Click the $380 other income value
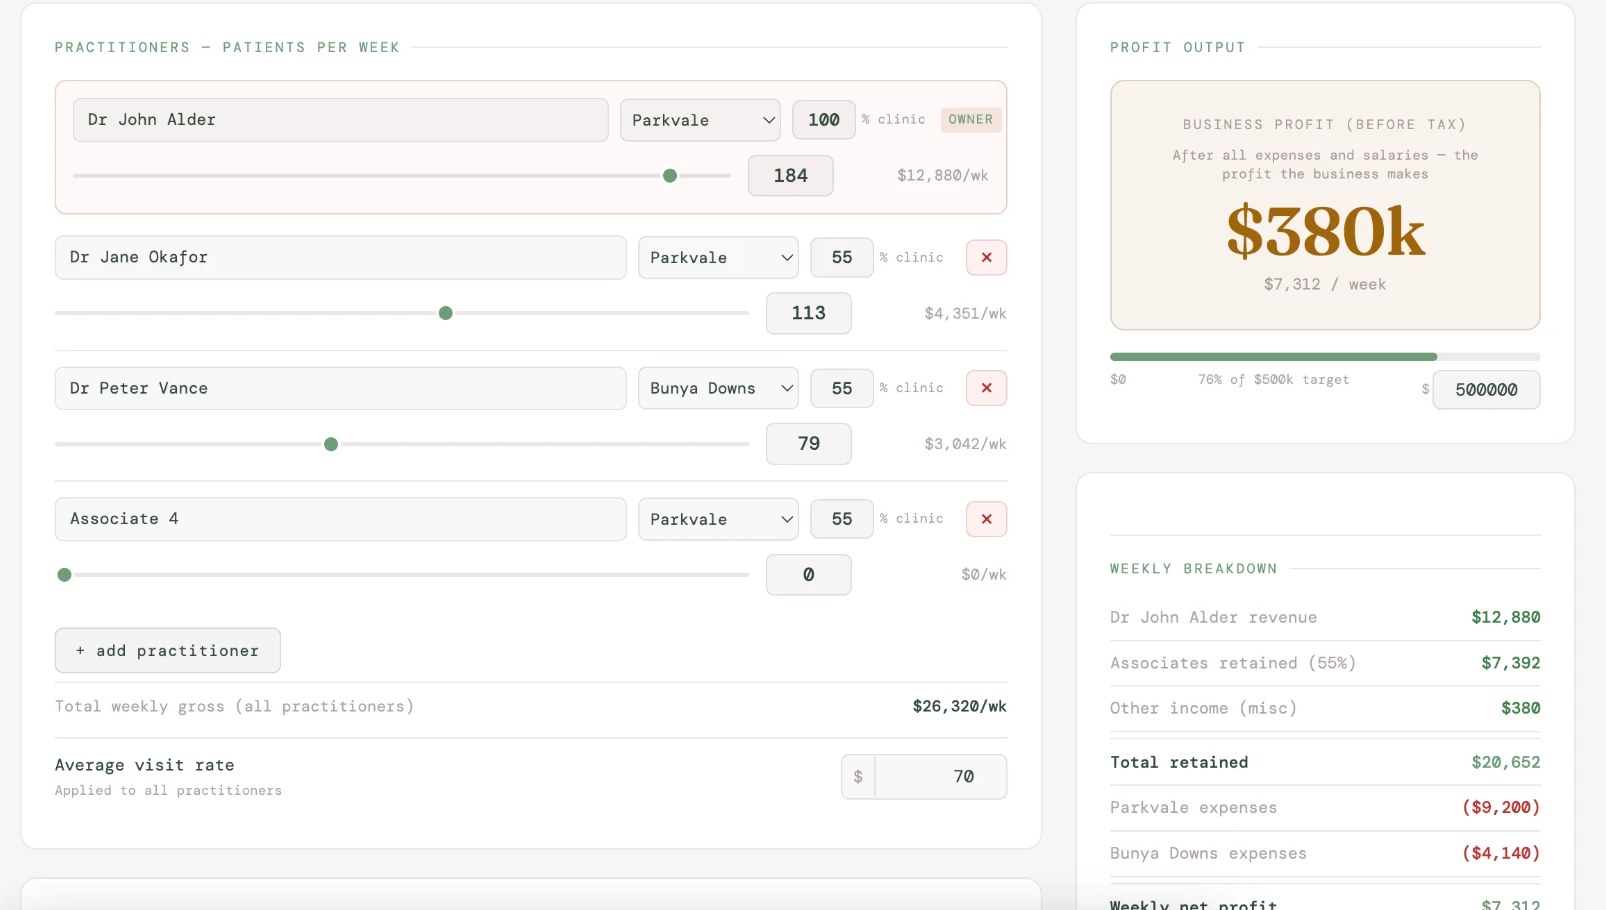 (x=1520, y=708)
